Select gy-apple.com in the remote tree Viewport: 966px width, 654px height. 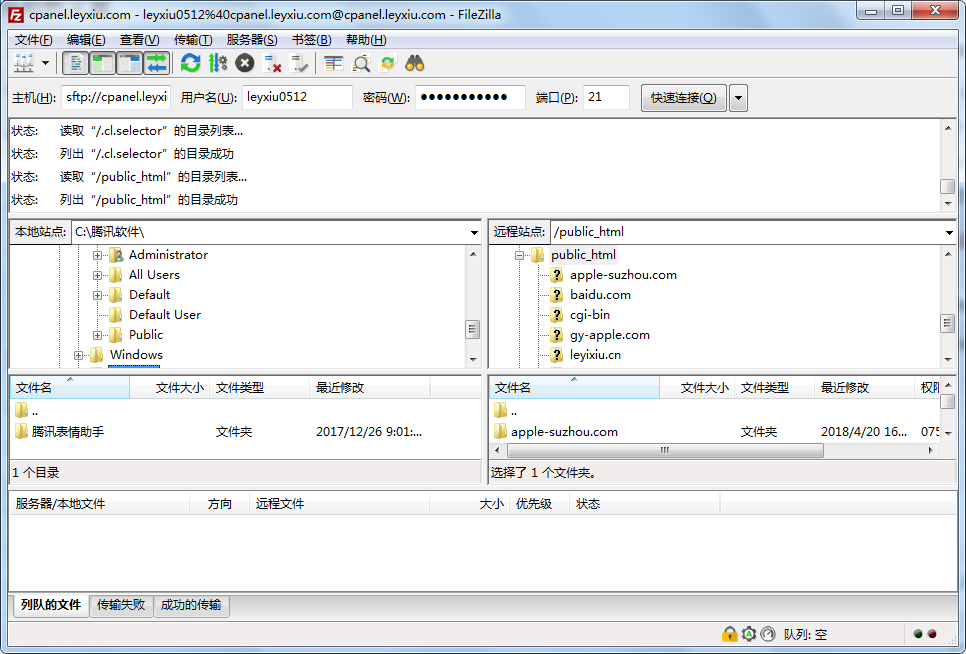coord(609,335)
